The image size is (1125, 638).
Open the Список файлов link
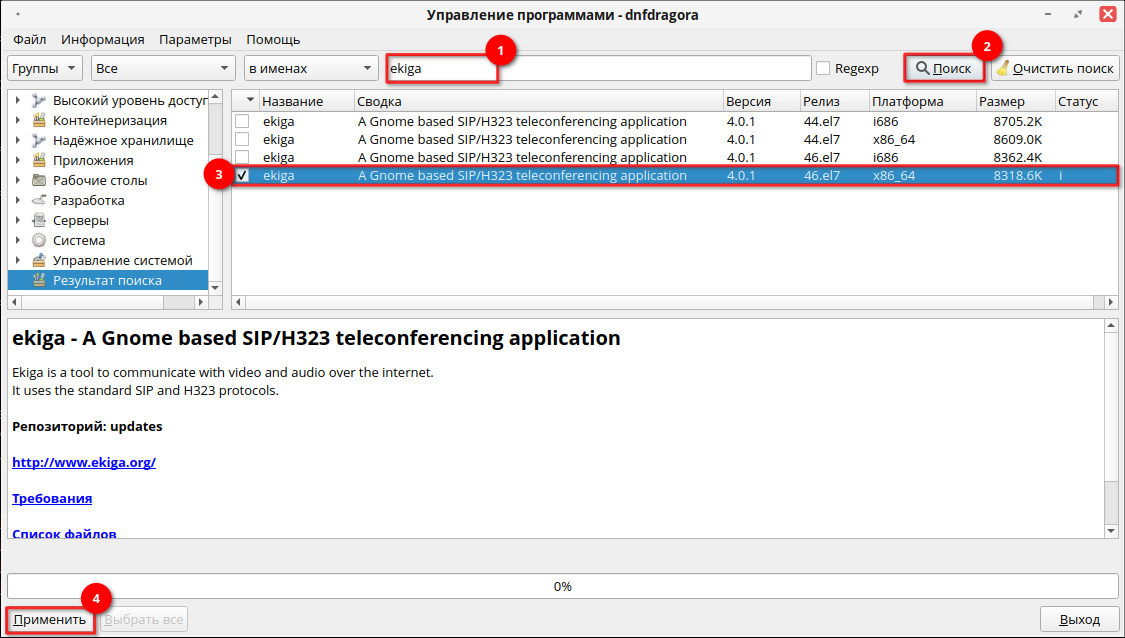tap(65, 533)
